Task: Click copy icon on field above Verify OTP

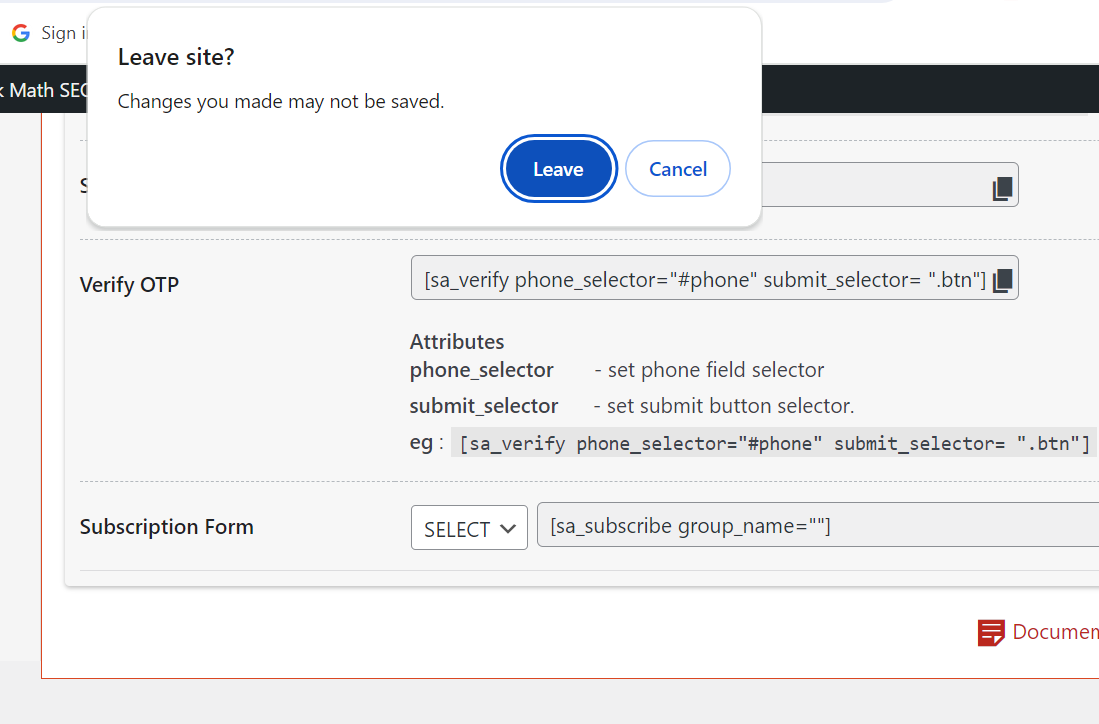Action: (1002, 188)
